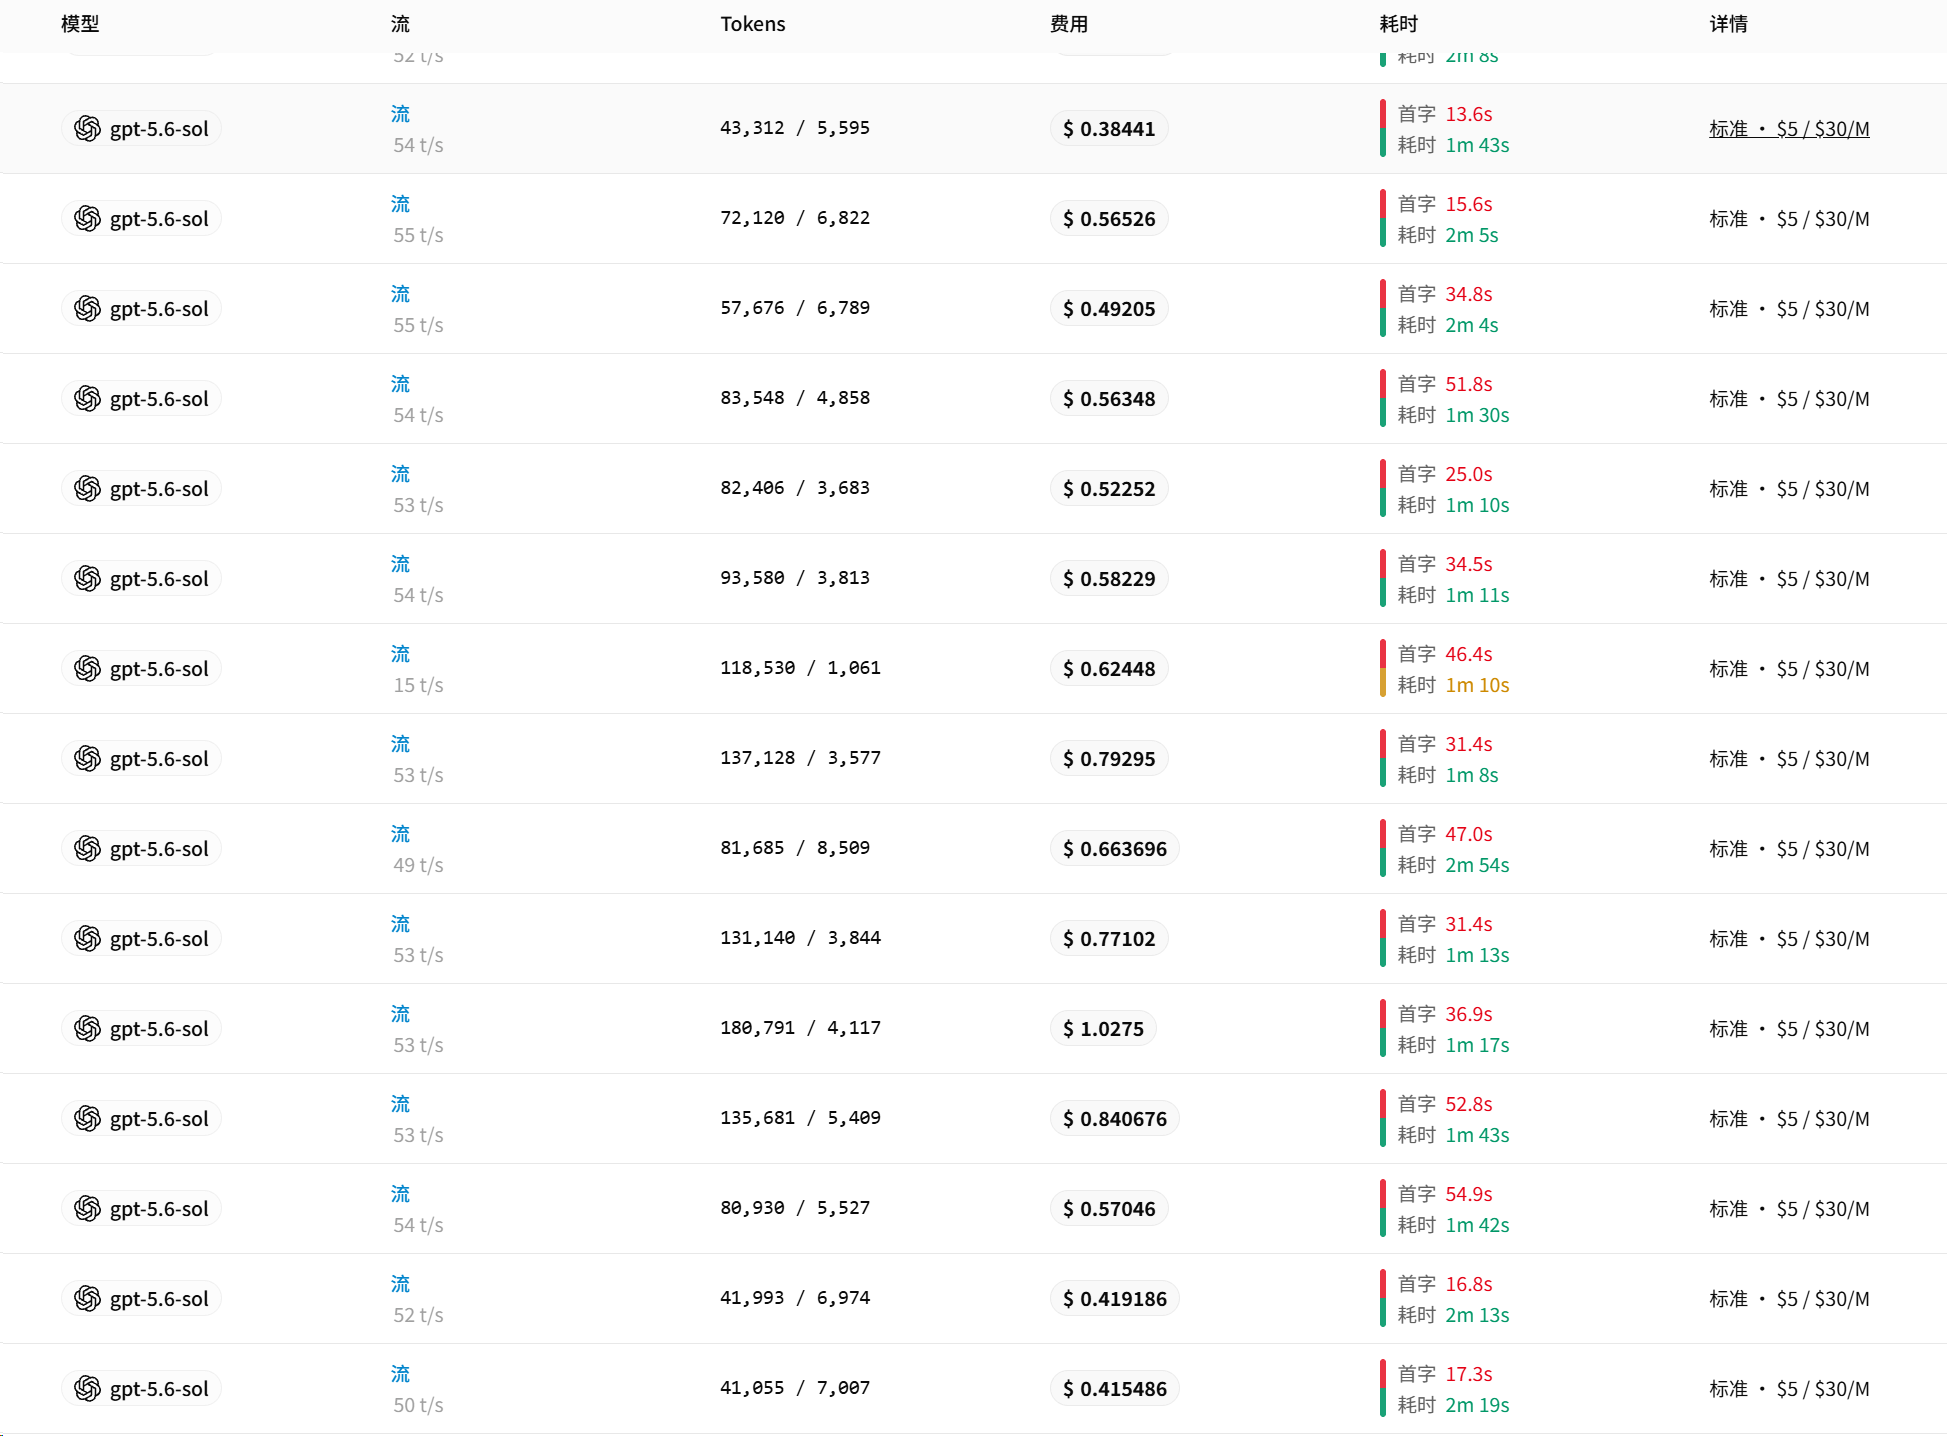Image resolution: width=1947 pixels, height=1436 pixels.
Task: Click the 流 label in the $0.56526 row
Action: coord(401,204)
